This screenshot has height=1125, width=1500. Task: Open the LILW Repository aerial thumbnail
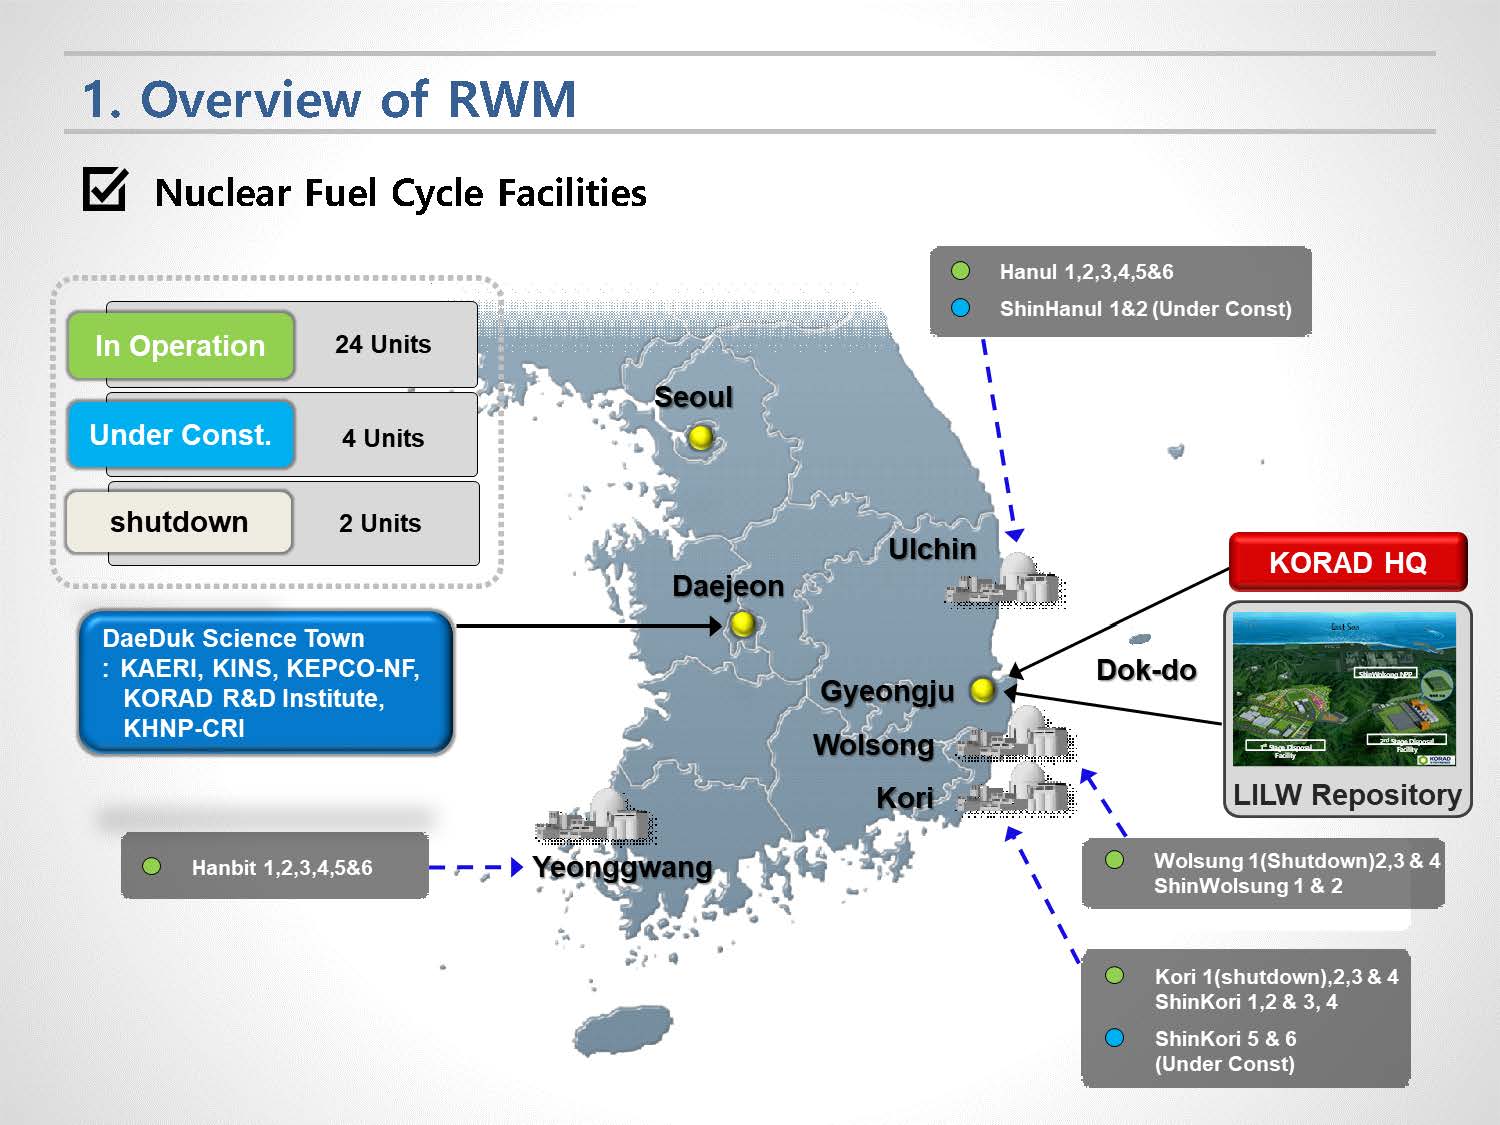pos(1344,690)
